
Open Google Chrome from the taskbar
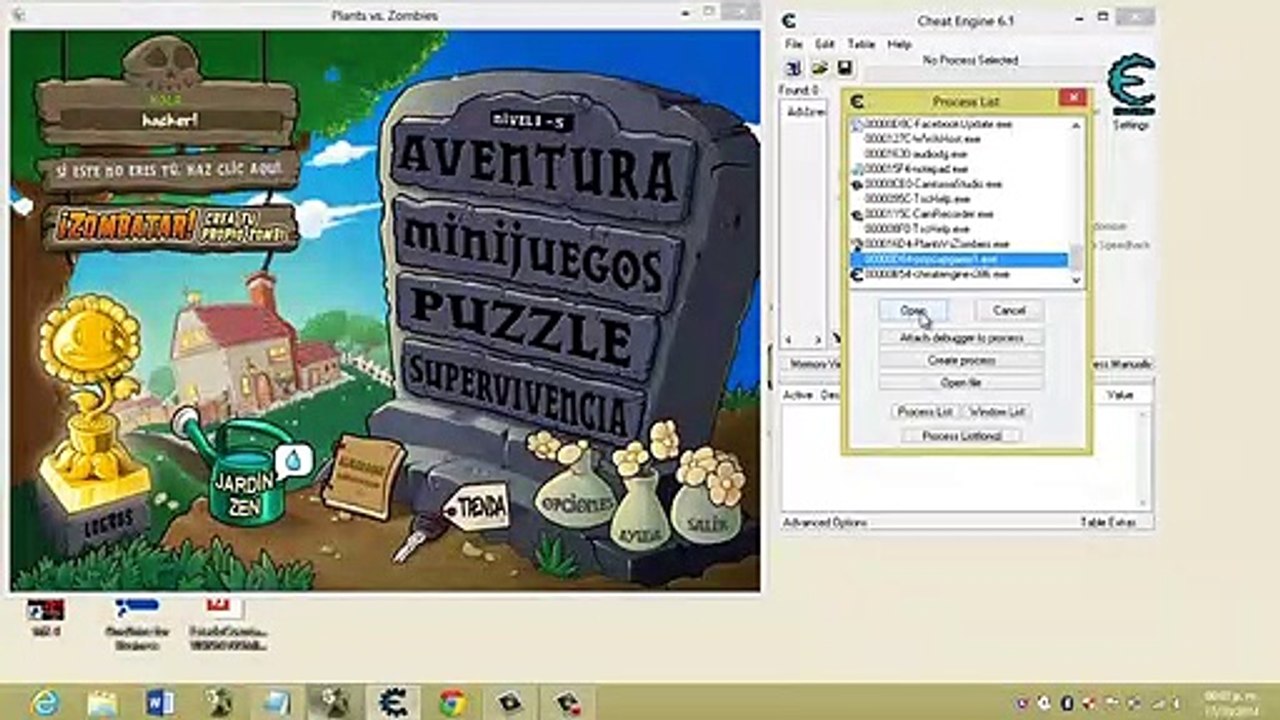[450, 702]
